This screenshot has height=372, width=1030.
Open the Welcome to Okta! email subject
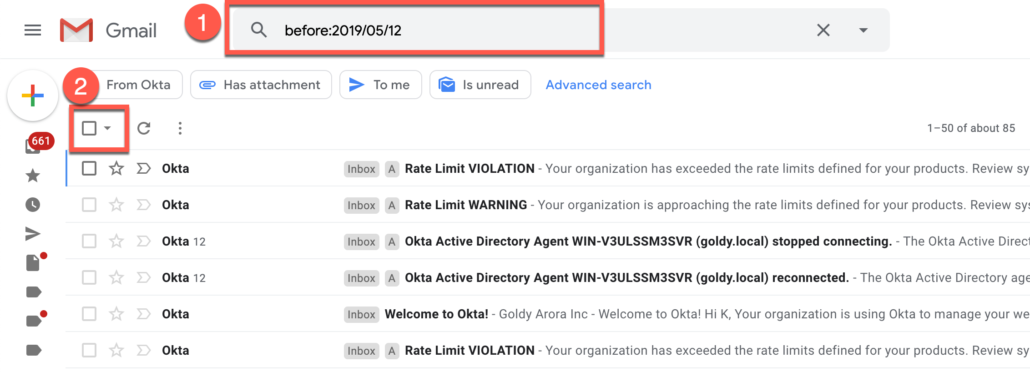[x=436, y=314]
